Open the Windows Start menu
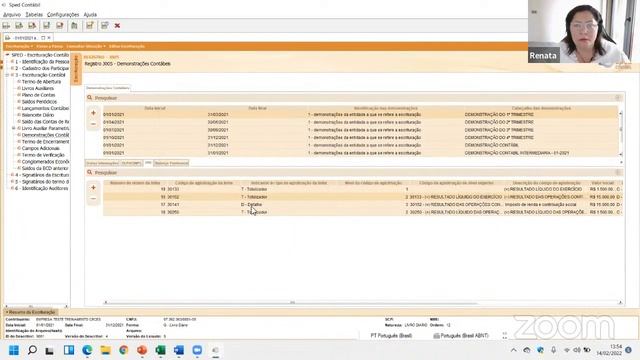Viewport: 640px width, 360px height. tap(14, 350)
